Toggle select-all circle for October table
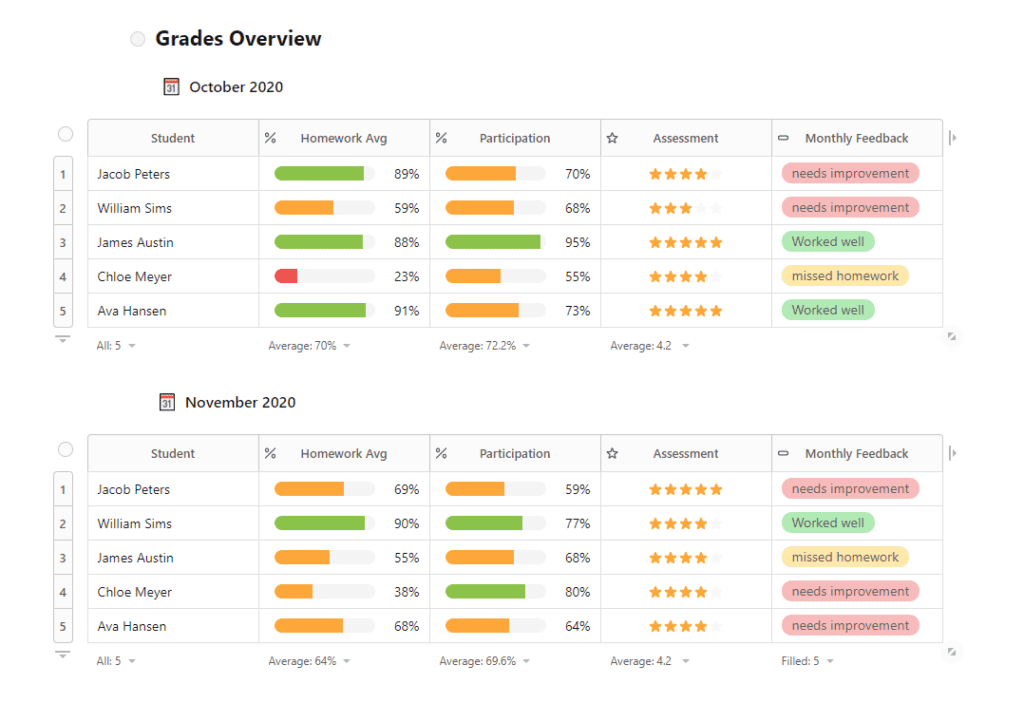The width and height of the screenshot is (1024, 722). (65, 134)
